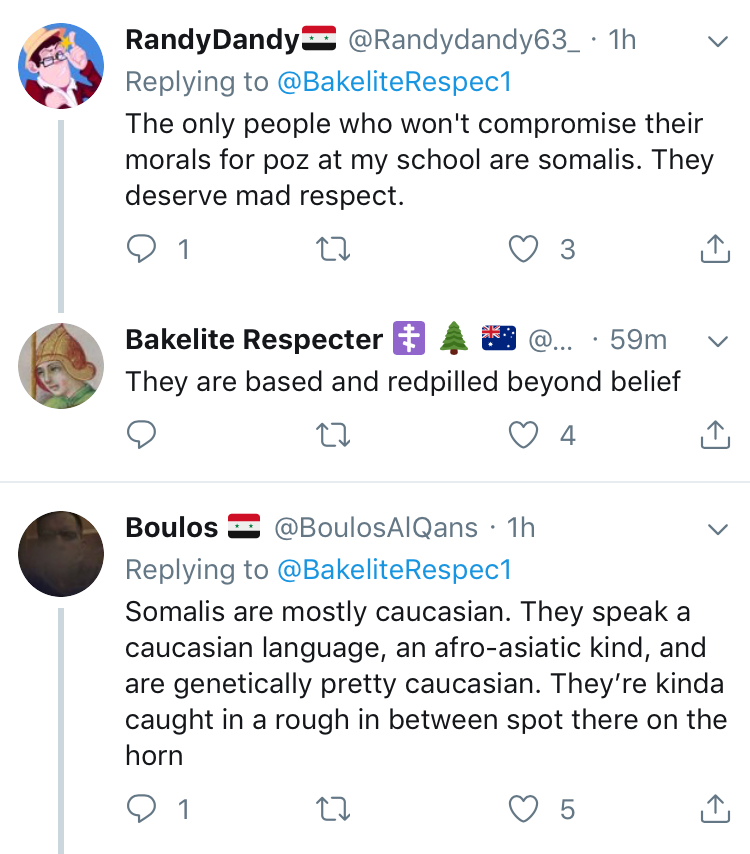
Task: Open options chevron on Boulos's tweet
Action: [x=718, y=529]
